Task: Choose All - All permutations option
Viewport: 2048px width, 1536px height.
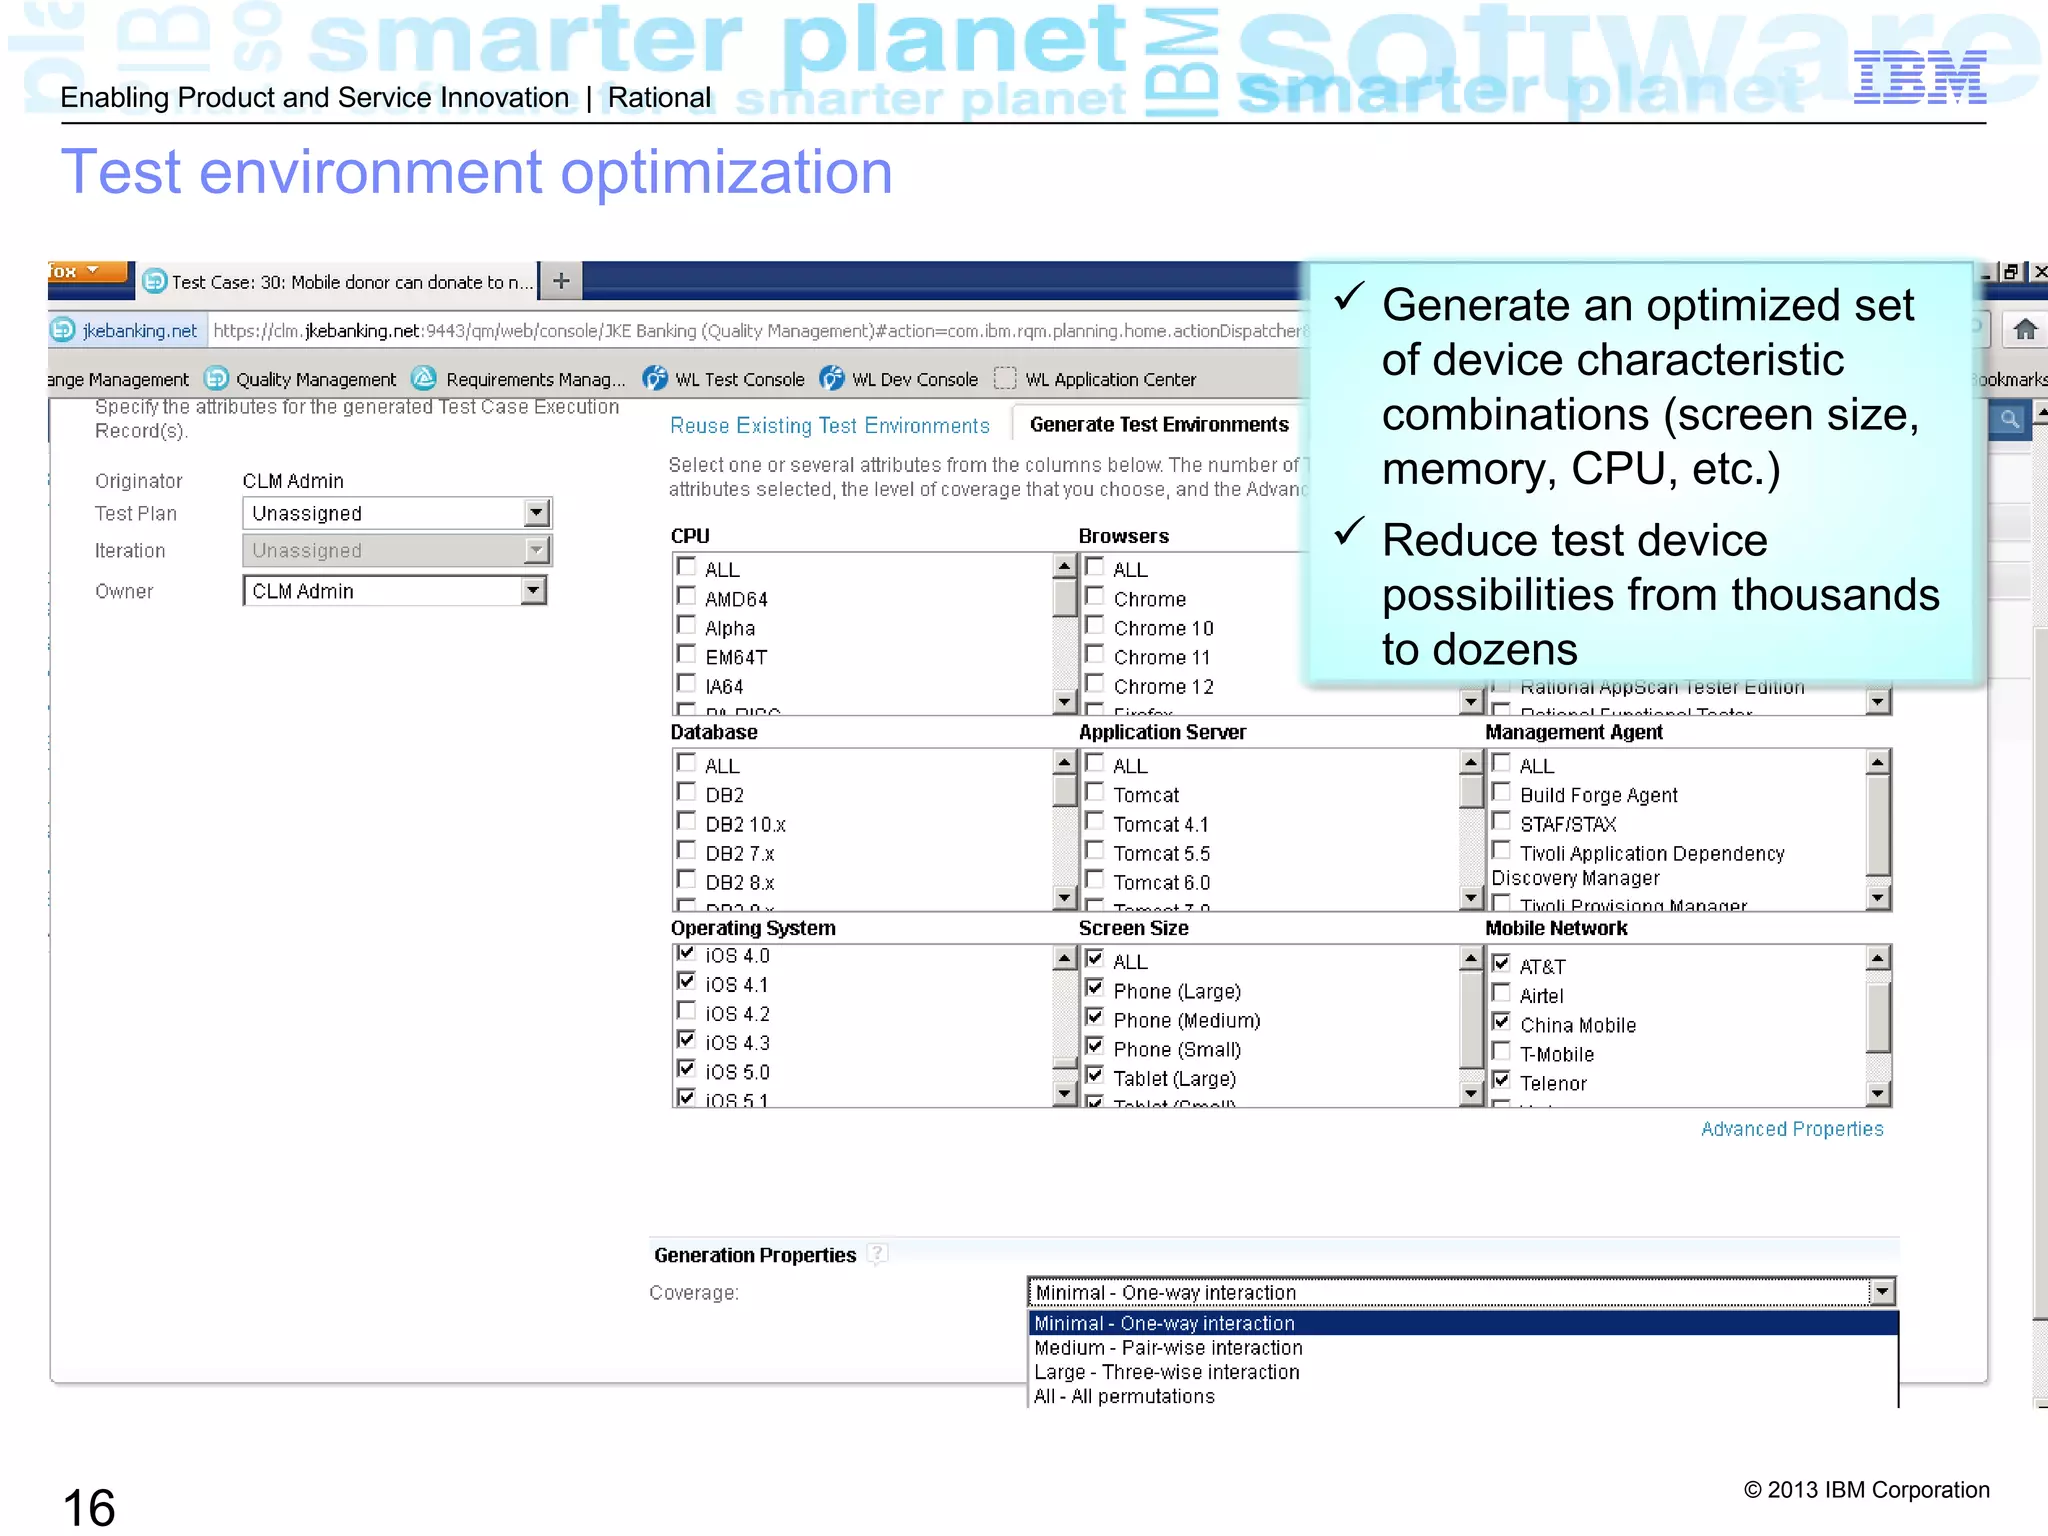Action: (1463, 1396)
